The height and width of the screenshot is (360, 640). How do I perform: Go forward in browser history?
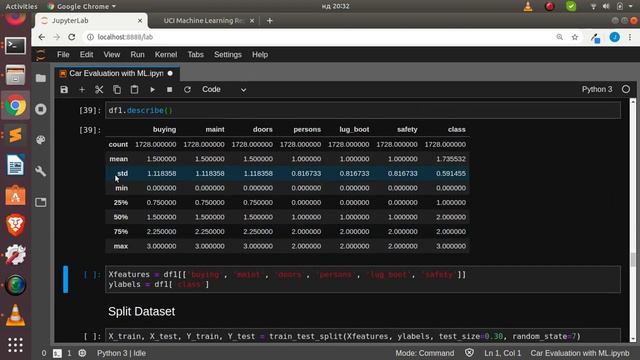[56, 37]
